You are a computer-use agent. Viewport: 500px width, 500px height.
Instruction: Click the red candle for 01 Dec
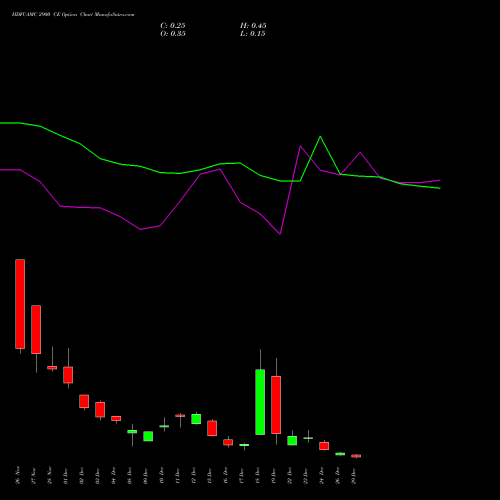68,375
